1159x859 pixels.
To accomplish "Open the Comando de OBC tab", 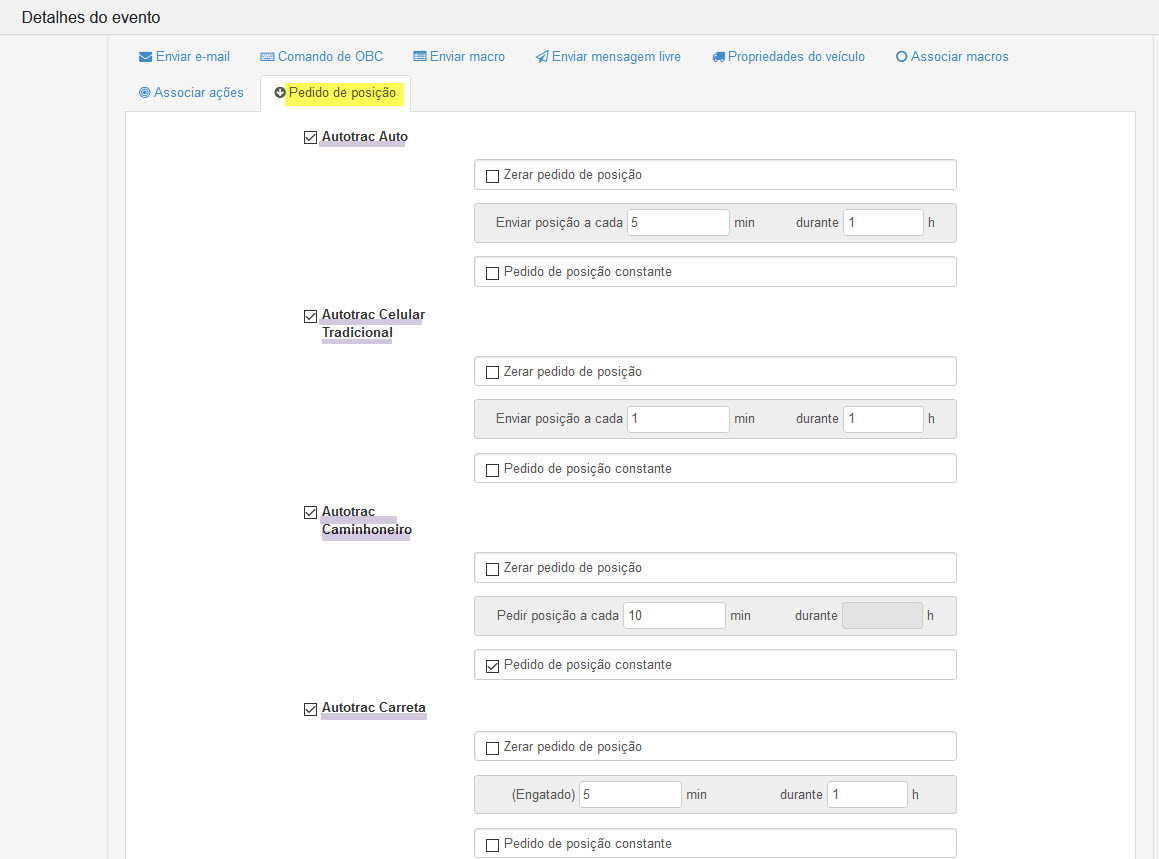I will [322, 57].
